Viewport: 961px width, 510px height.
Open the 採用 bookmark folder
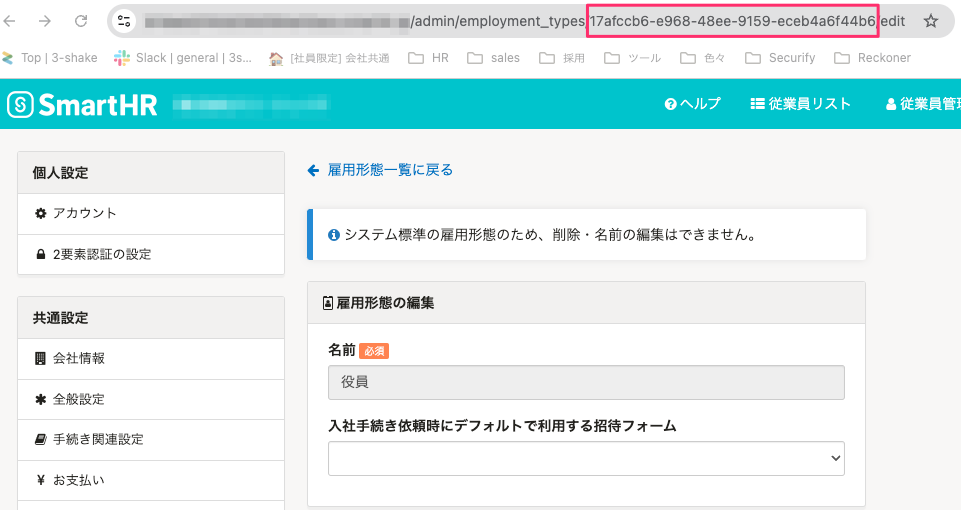(562, 58)
